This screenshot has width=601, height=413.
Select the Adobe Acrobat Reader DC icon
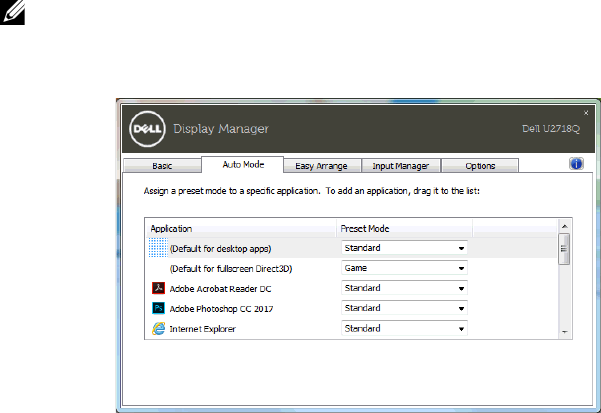tap(158, 288)
